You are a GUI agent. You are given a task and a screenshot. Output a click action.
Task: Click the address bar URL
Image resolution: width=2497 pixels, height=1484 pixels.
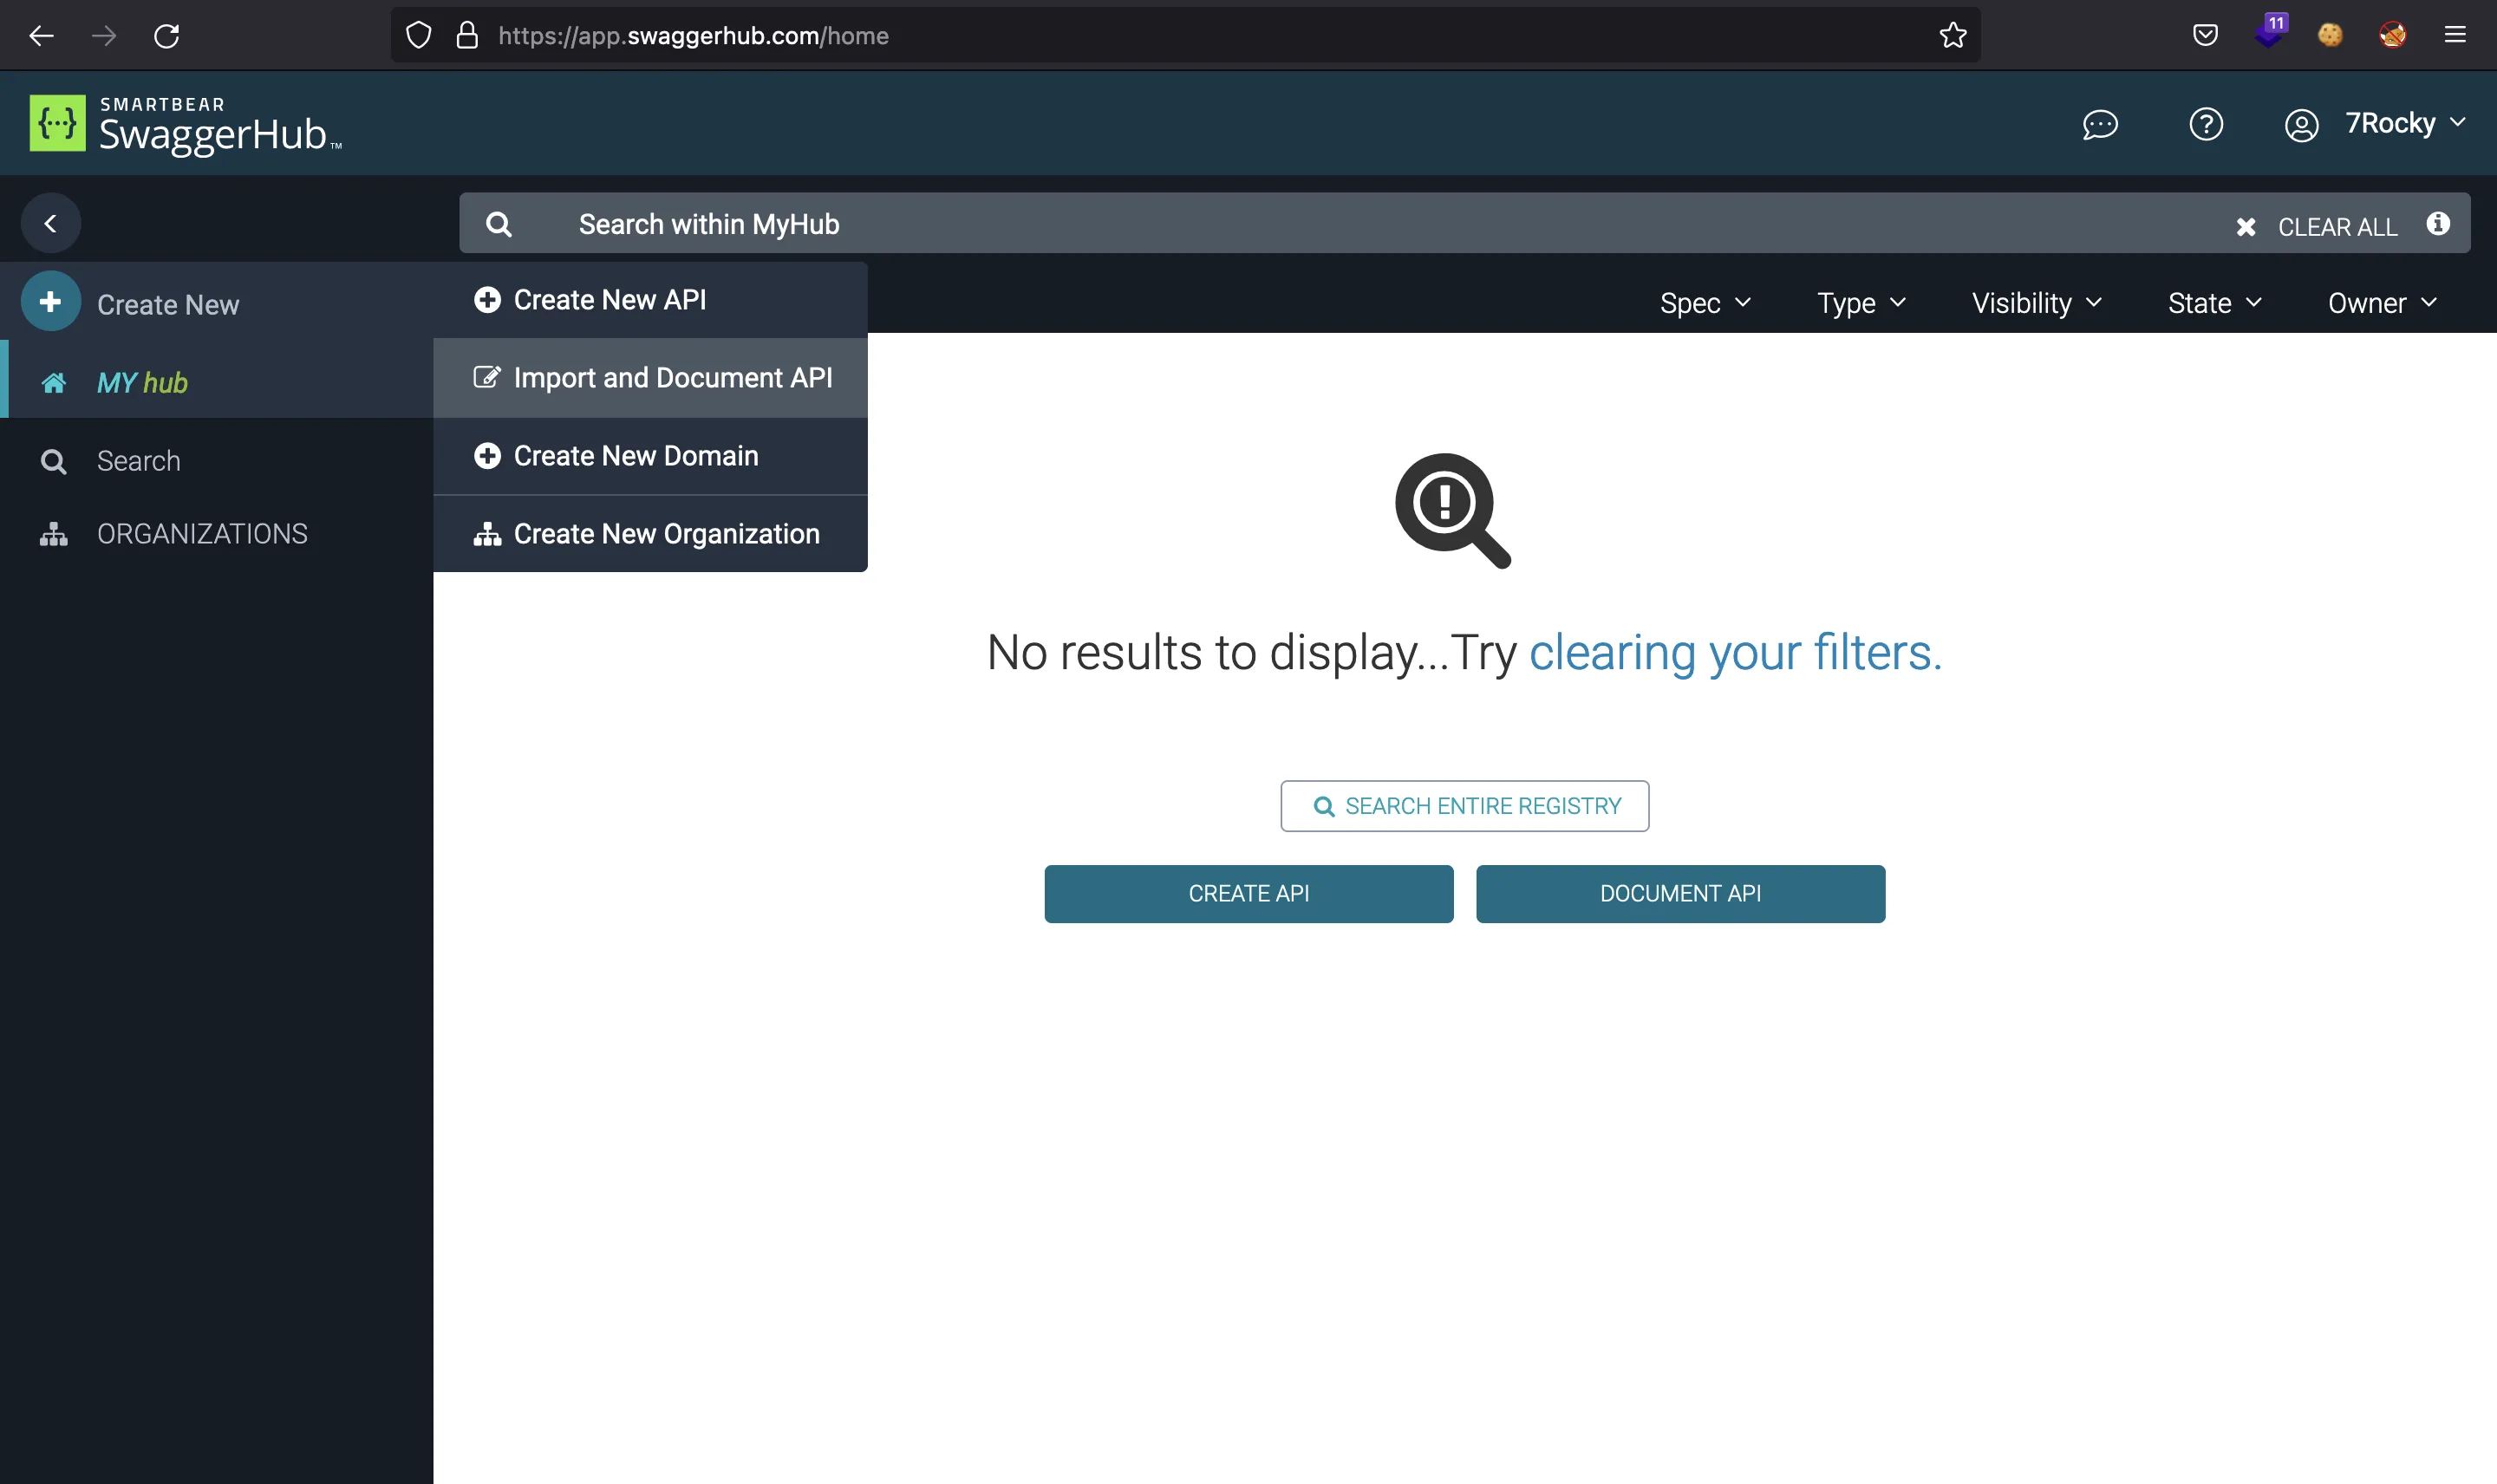(693, 36)
